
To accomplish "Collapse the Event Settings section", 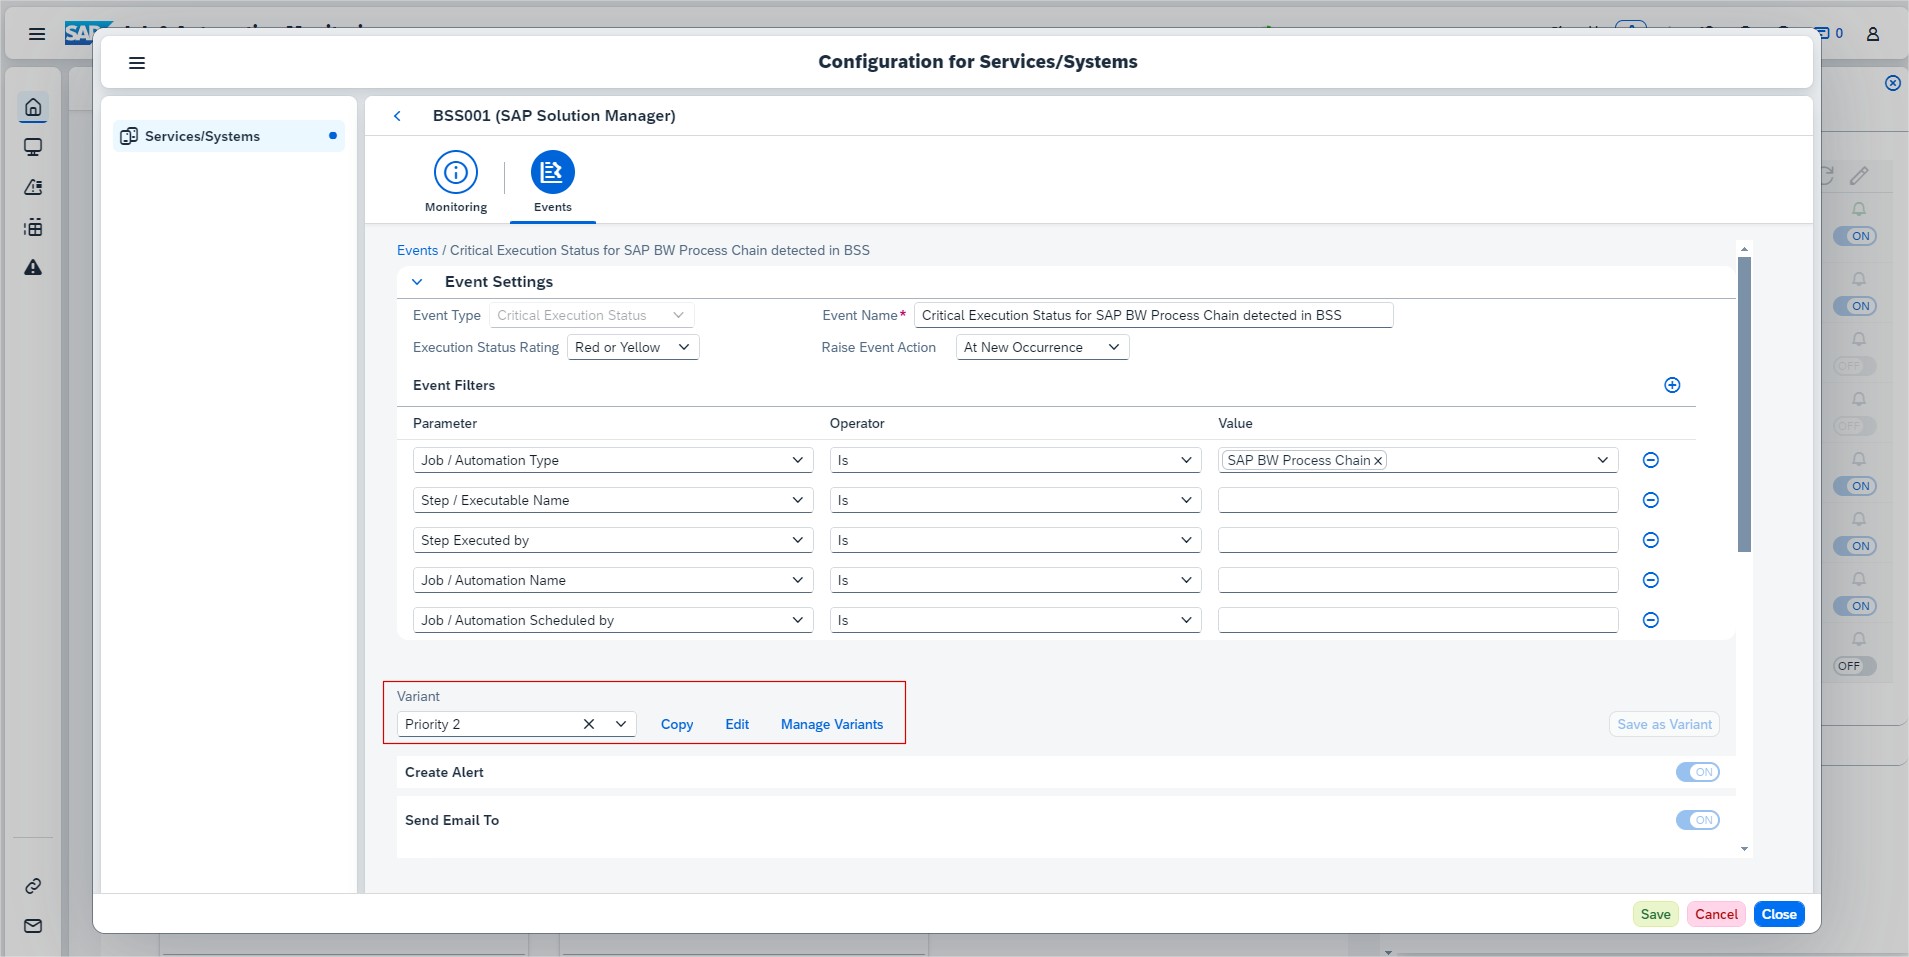I will tap(417, 282).
